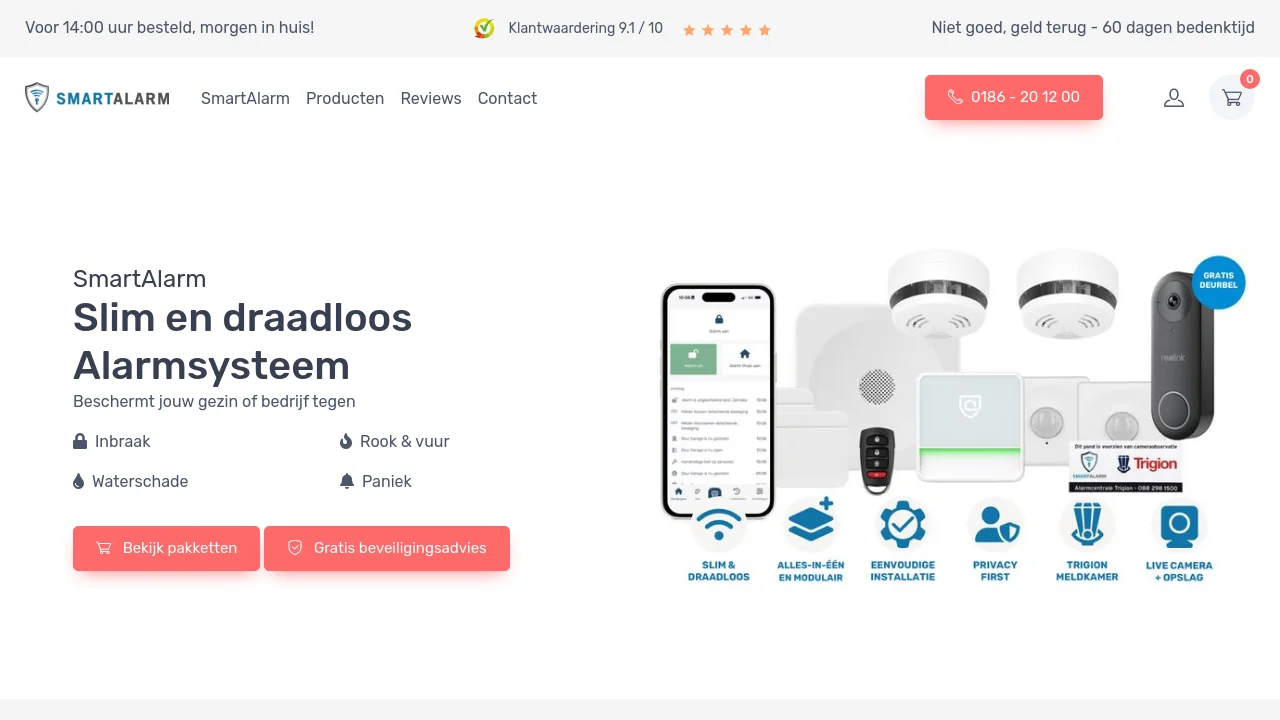Click the customer rating checkmark badge
The width and height of the screenshot is (1280, 720).
[484, 29]
